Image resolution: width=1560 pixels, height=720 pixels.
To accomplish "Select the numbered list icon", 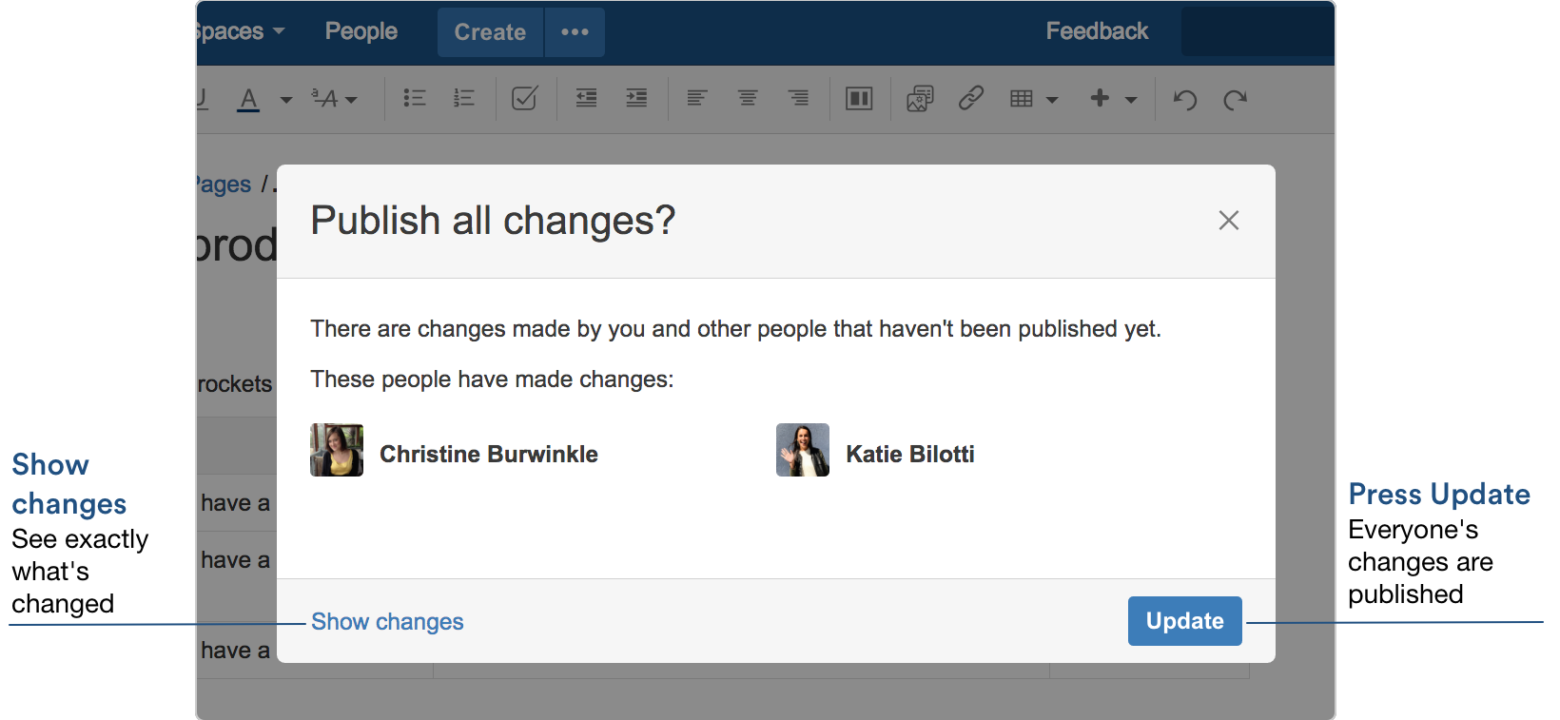I will 464,98.
